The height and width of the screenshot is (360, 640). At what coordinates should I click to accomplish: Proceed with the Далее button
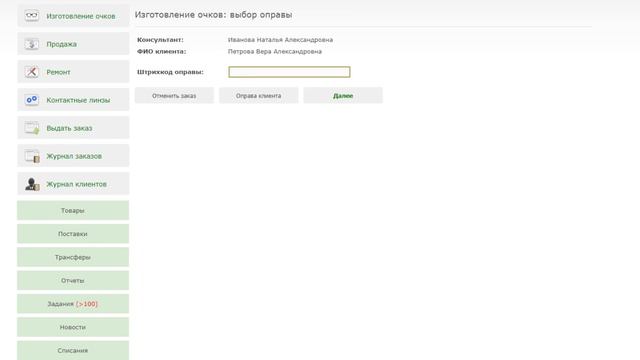coord(343,96)
